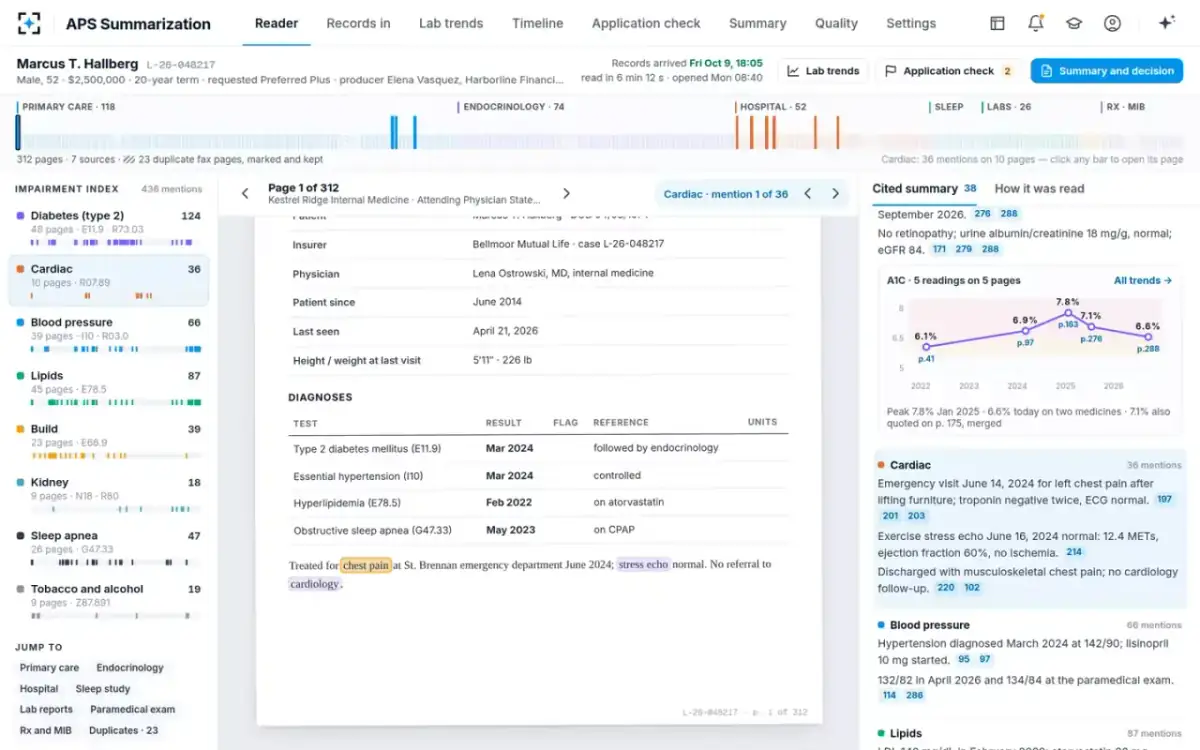Open citation 220 in Cardiac summary
The height and width of the screenshot is (750, 1200).
945,588
